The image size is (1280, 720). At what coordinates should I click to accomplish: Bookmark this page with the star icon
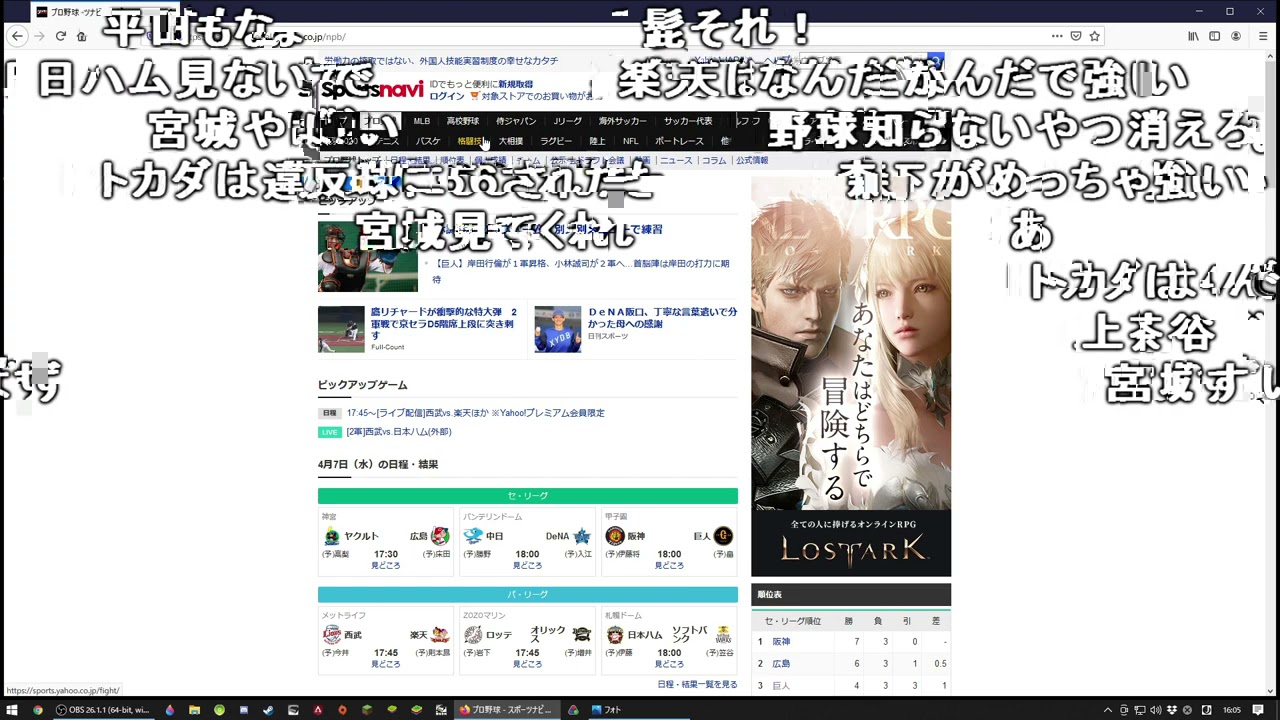point(1095,36)
